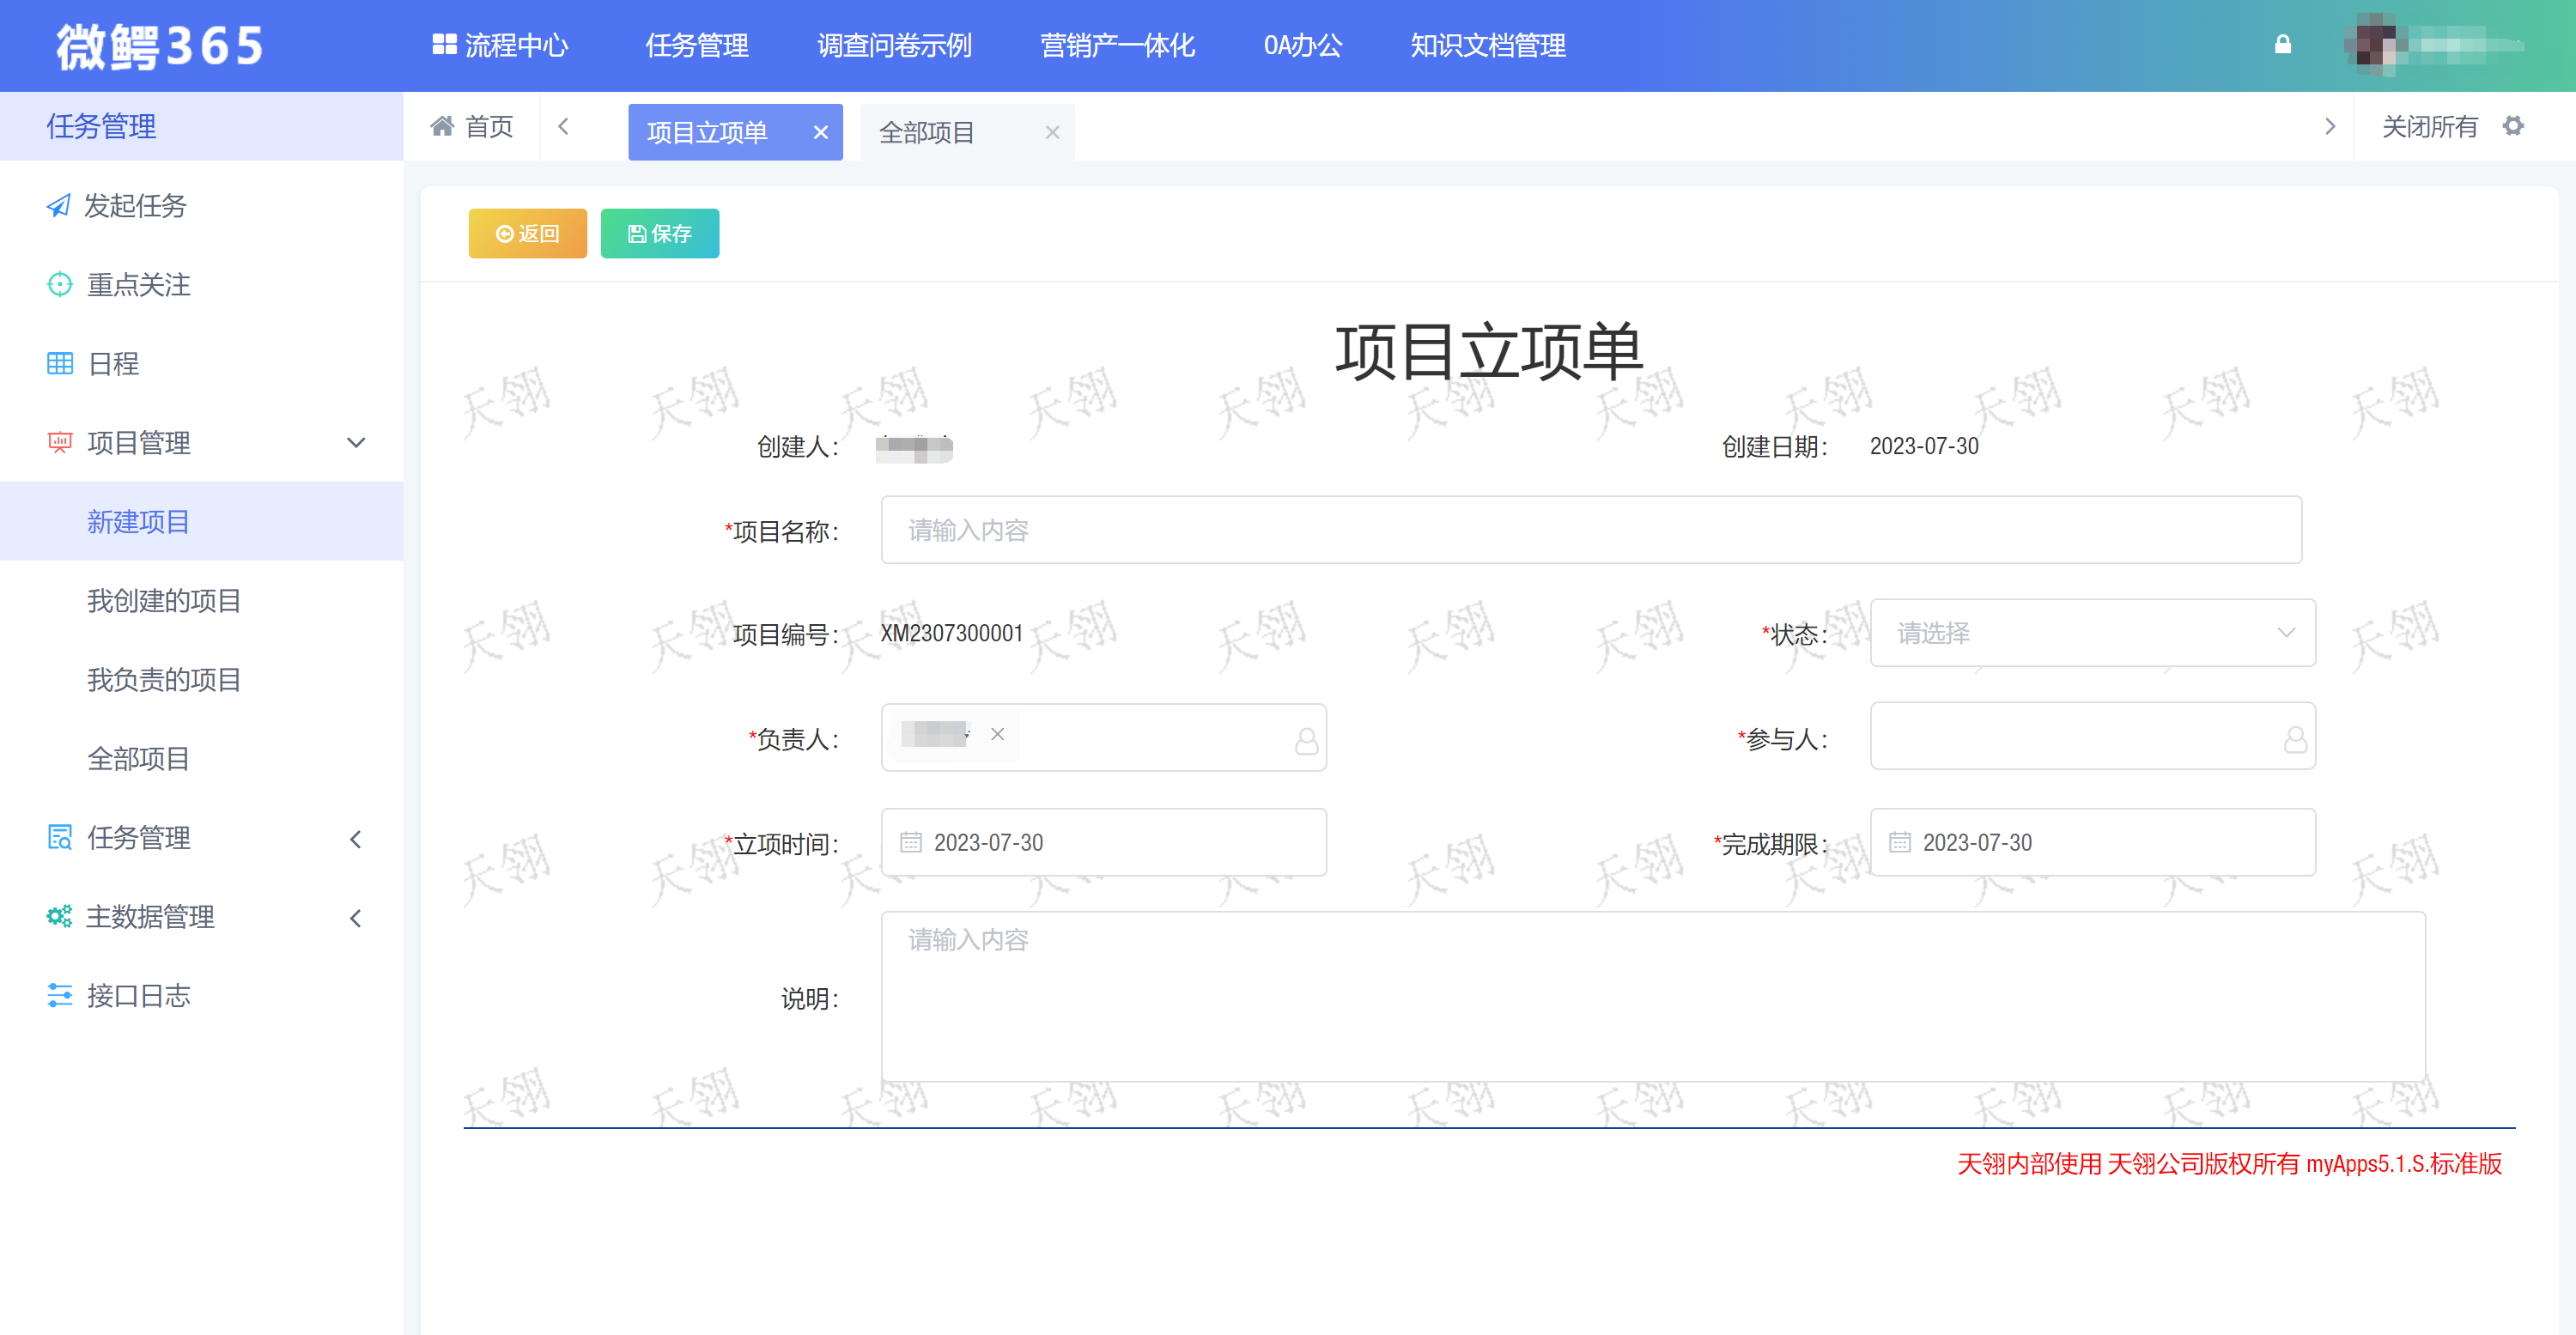
Task: Switch to 全部项目 tab
Action: coord(927,133)
